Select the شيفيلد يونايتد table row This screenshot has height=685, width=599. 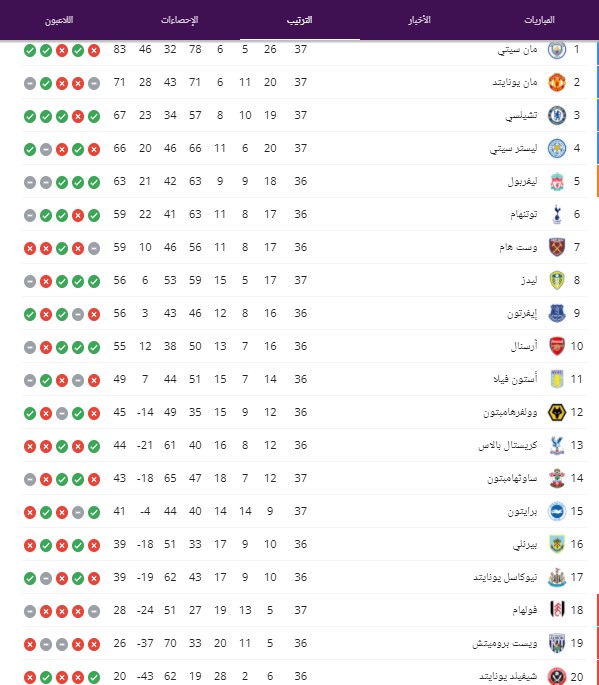point(304,676)
